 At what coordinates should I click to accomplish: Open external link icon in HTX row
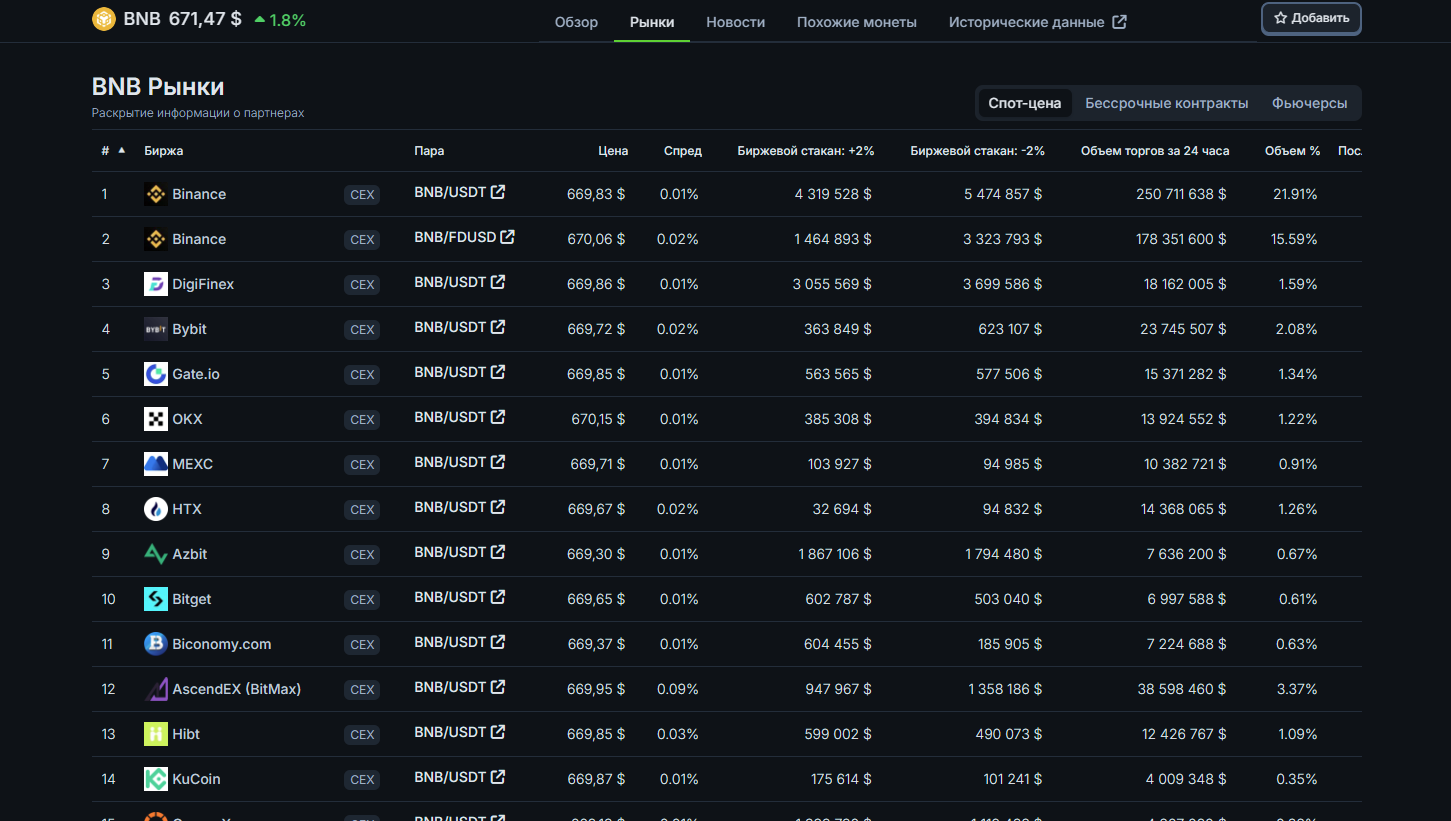tap(498, 507)
